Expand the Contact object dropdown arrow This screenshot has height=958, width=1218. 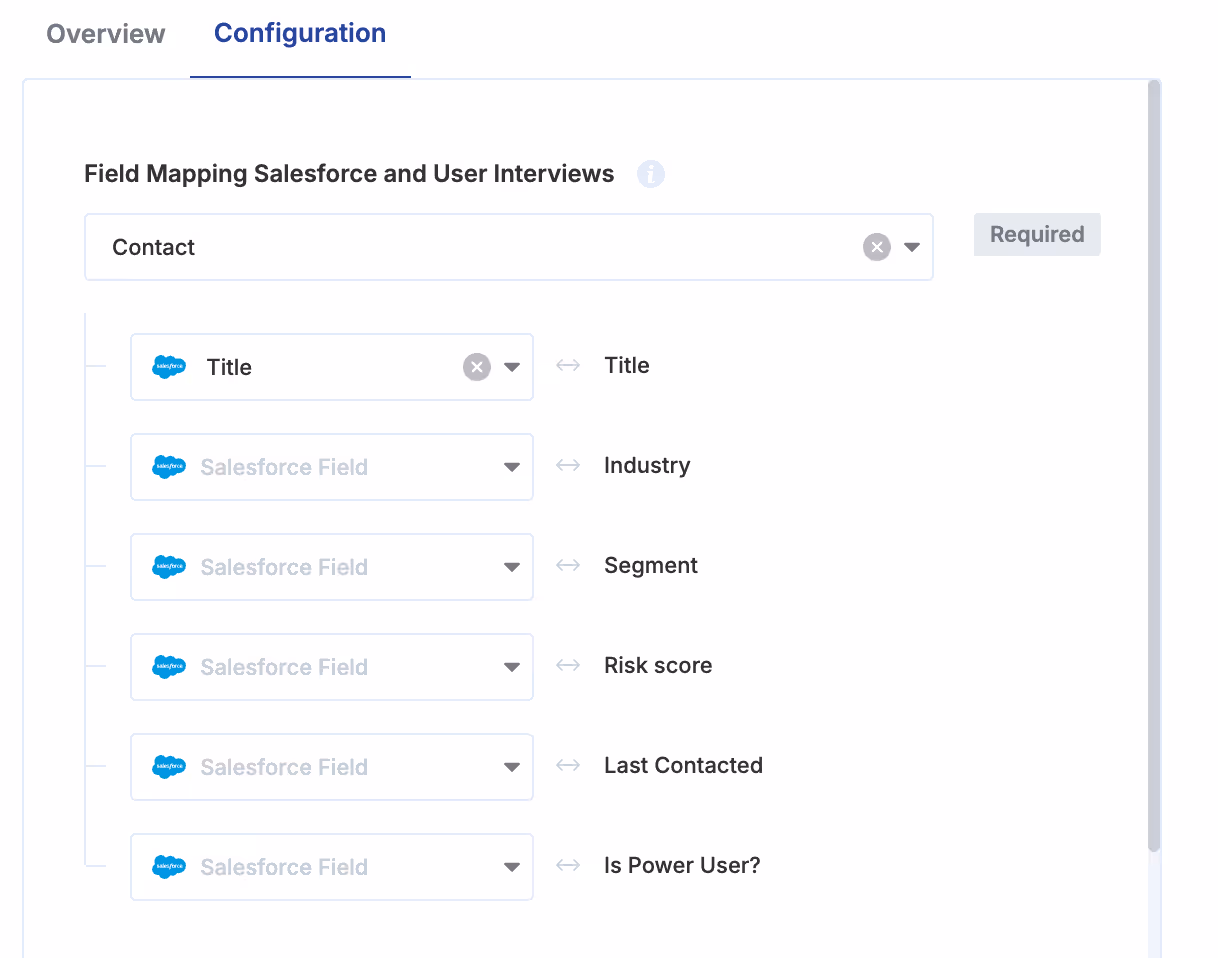[912, 247]
